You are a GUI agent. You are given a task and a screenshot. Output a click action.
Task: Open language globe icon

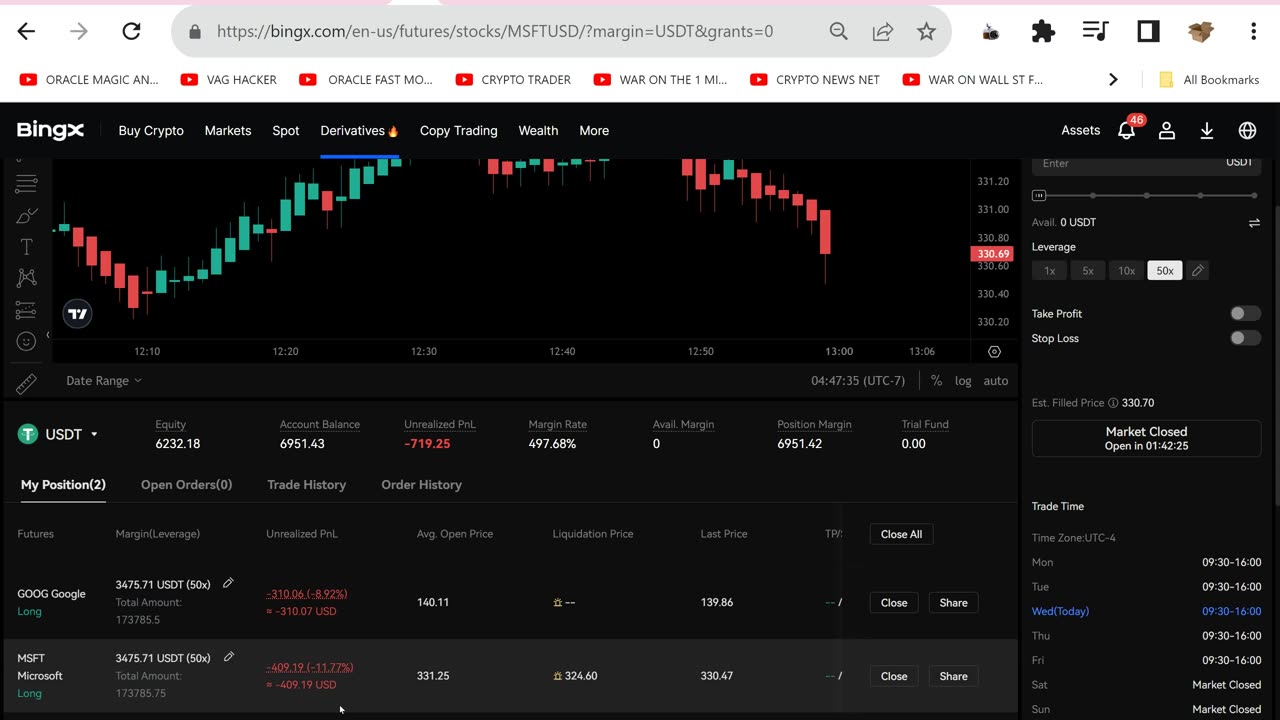[1247, 131]
